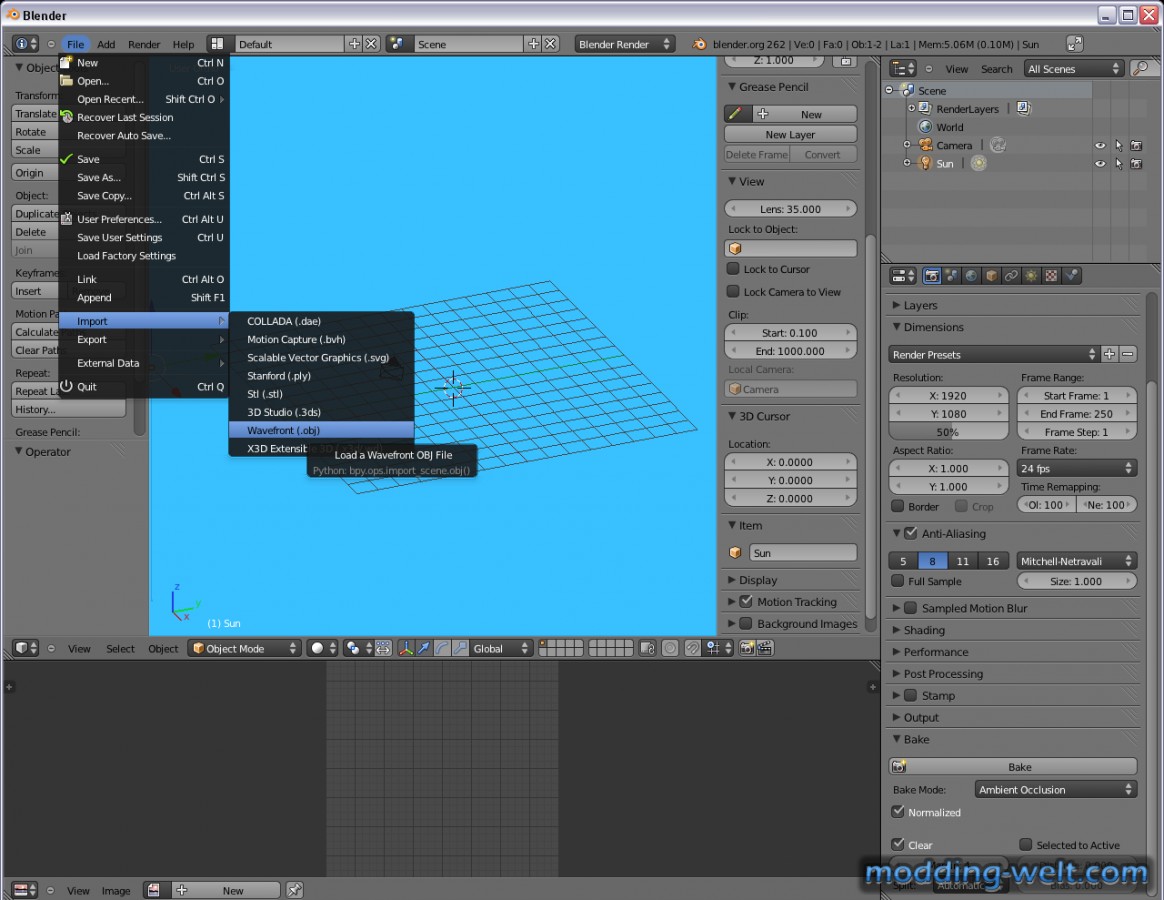Click the OpenGL render image camera icon
Screen dimensions: 1164x900
point(747,648)
